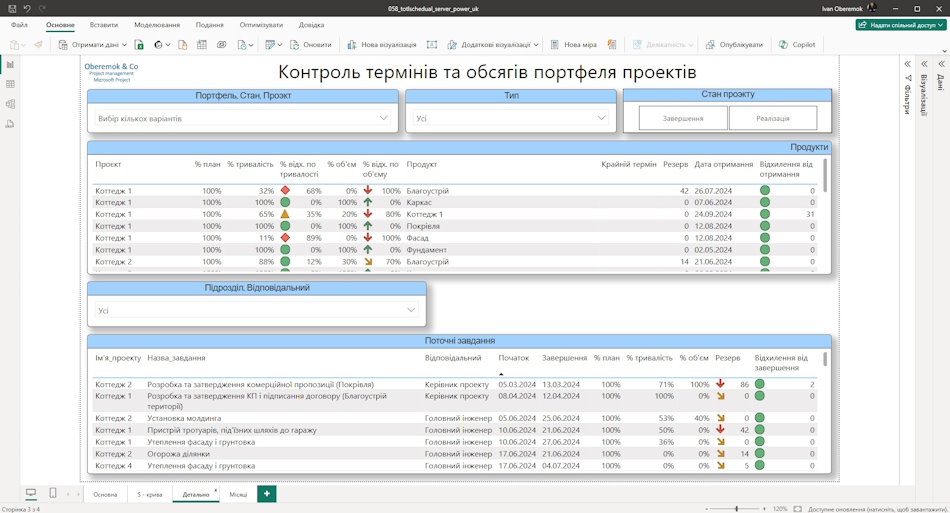Image resolution: width=950 pixels, height=513 pixels.
Task: Click the zoom in plus icon
Action: pyautogui.click(x=765, y=509)
